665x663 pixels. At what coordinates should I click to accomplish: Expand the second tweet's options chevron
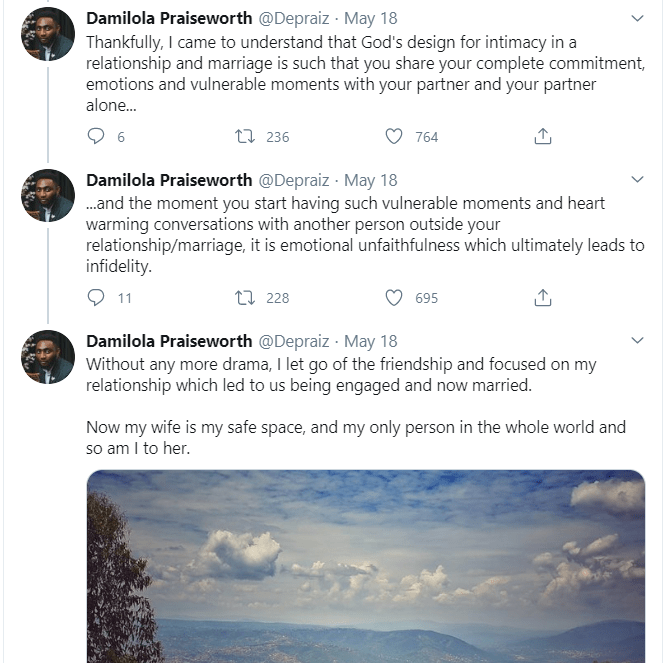638,180
